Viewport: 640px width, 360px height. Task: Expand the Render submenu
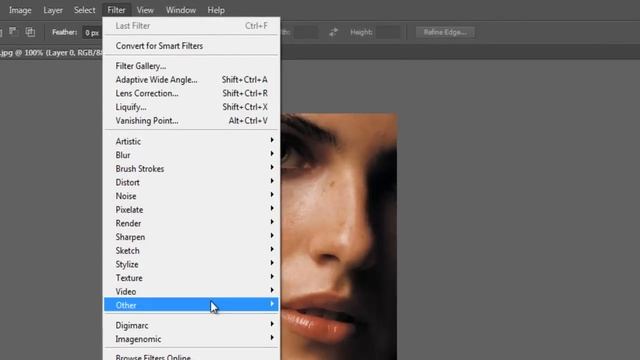click(191, 223)
